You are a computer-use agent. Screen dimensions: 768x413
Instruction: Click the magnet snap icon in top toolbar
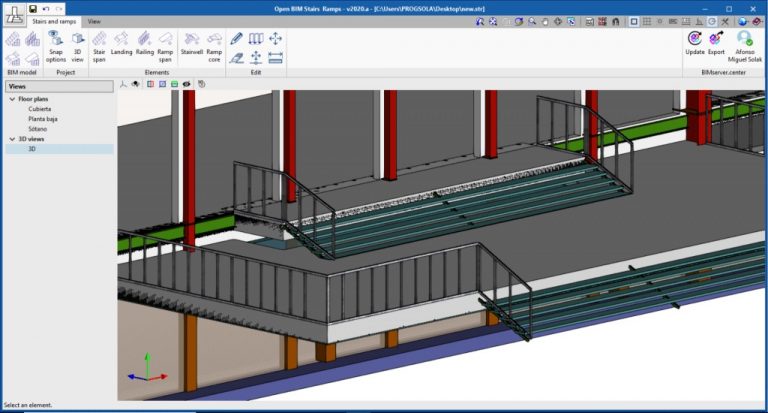coord(616,22)
